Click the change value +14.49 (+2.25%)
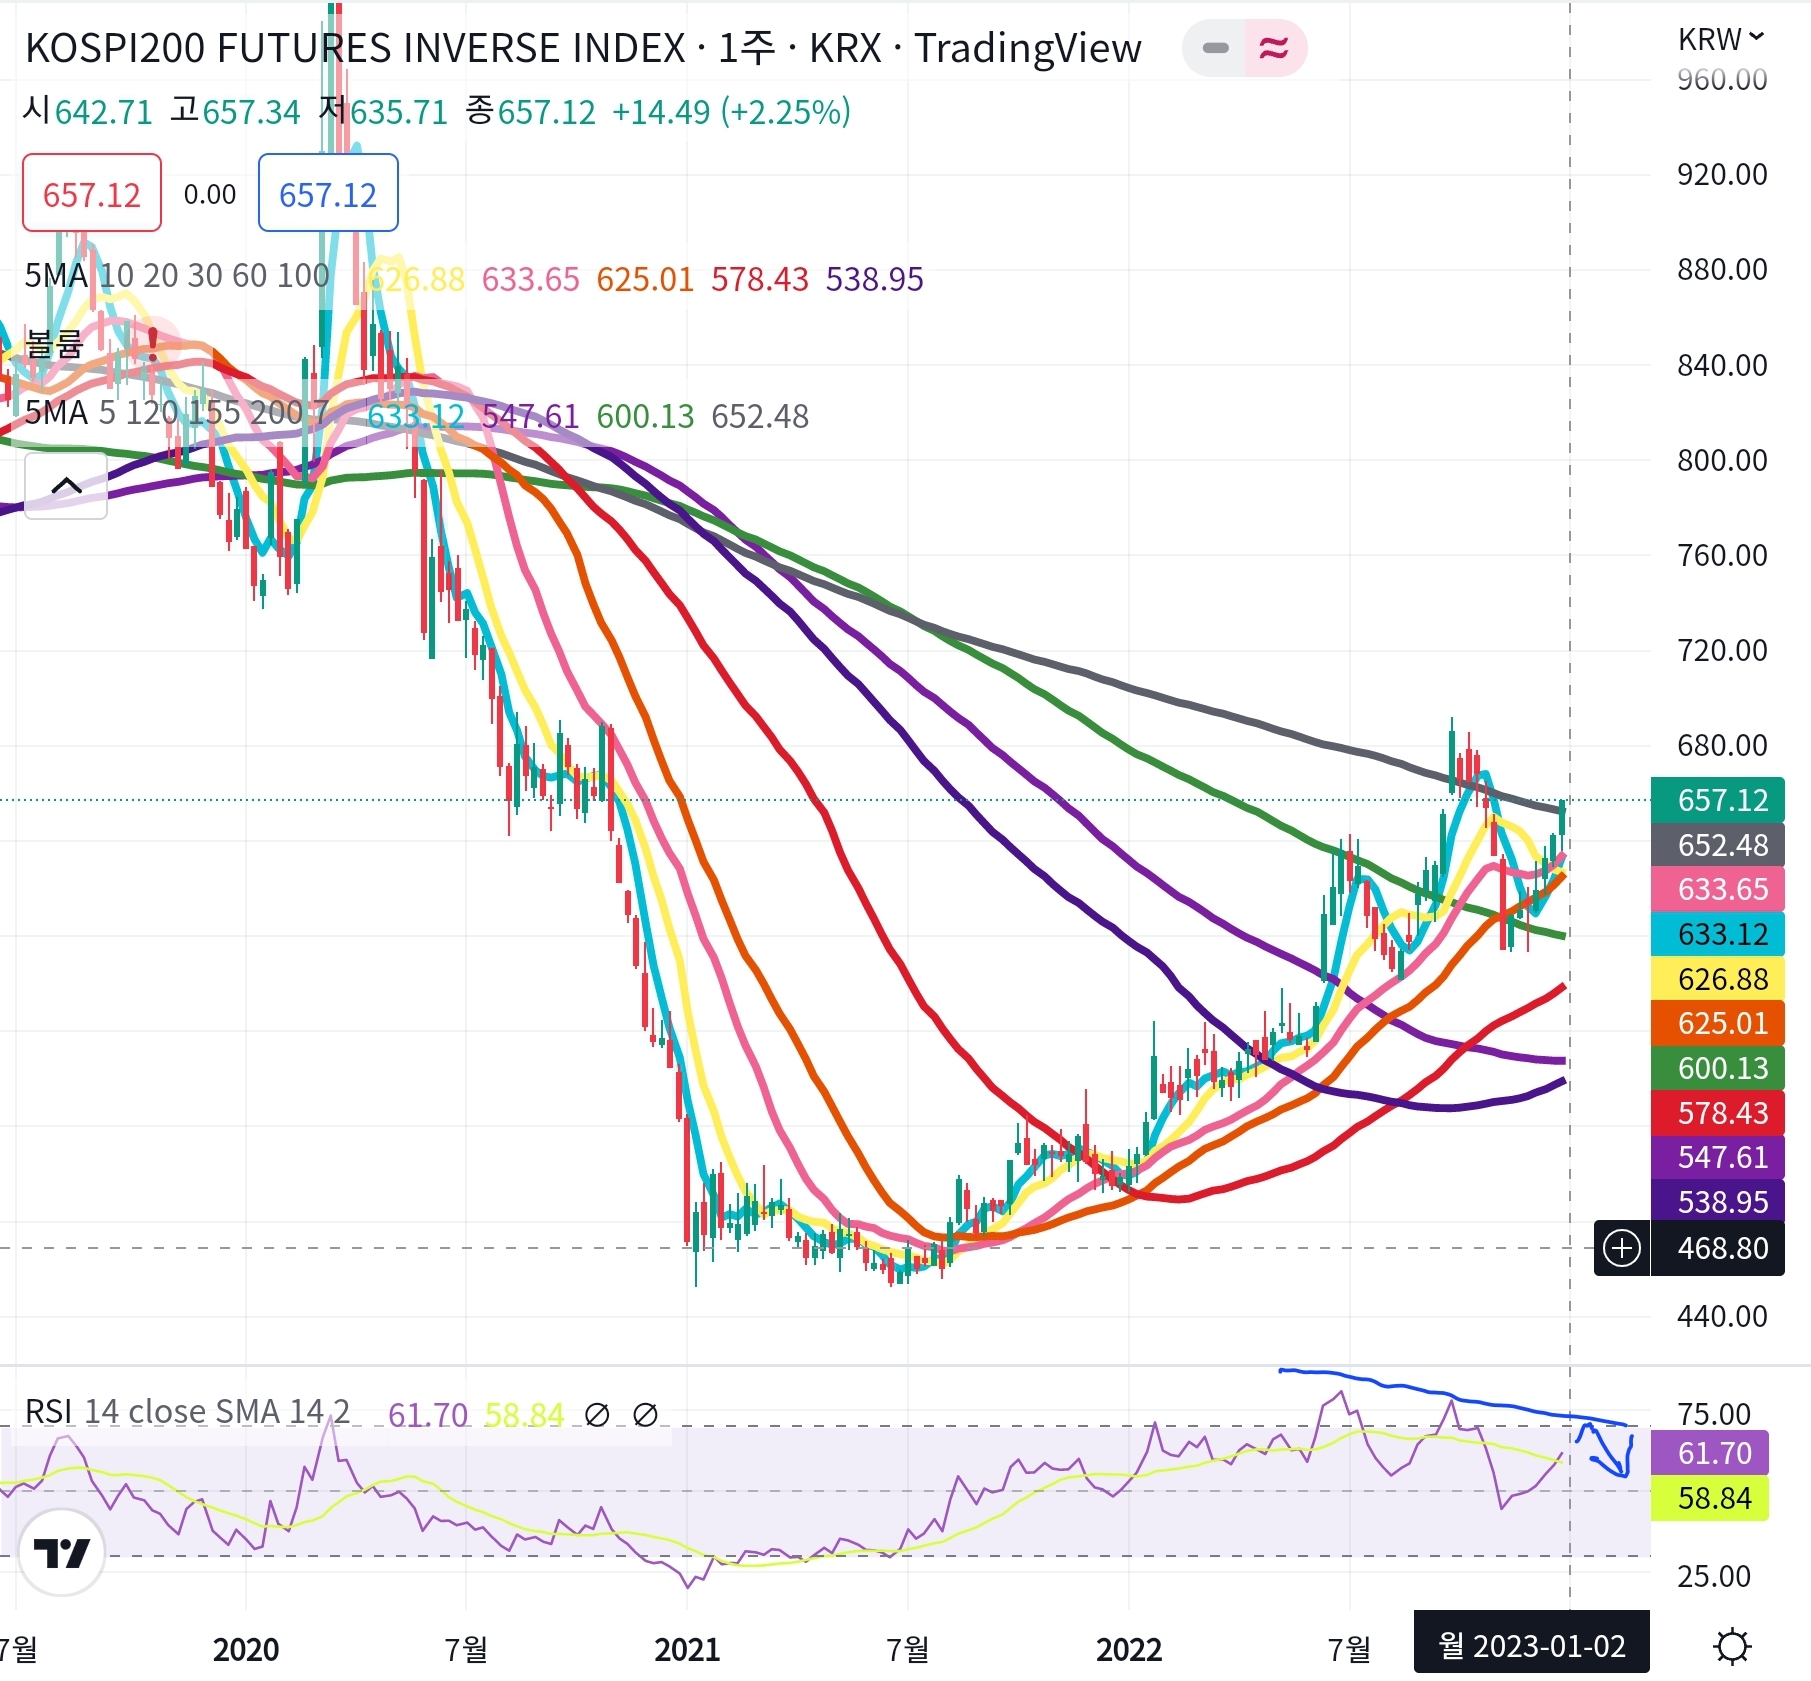The width and height of the screenshot is (1811, 1681). pyautogui.click(x=731, y=112)
